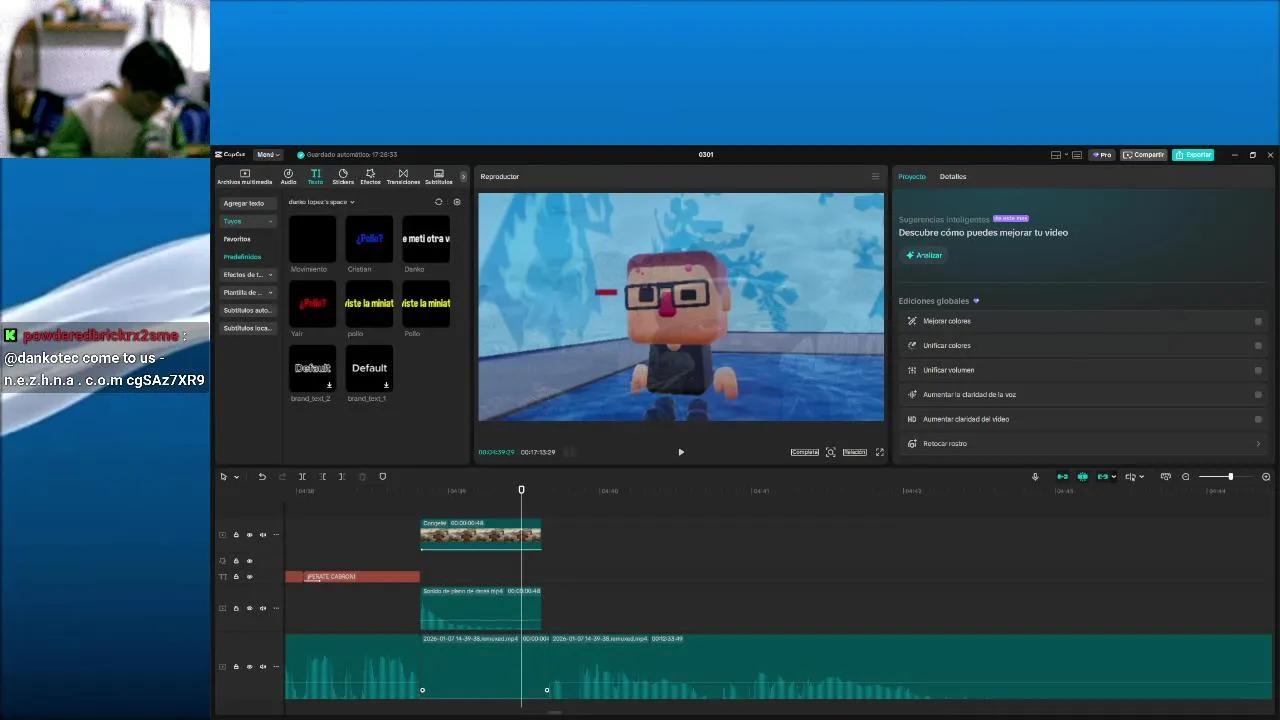Click the redo arrow in timeline toolbar

pyautogui.click(x=282, y=477)
